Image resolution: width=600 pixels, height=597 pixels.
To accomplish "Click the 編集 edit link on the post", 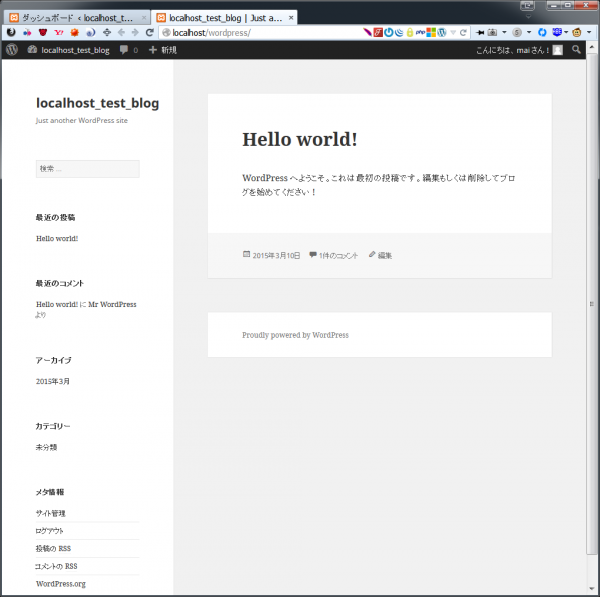I will pos(385,255).
